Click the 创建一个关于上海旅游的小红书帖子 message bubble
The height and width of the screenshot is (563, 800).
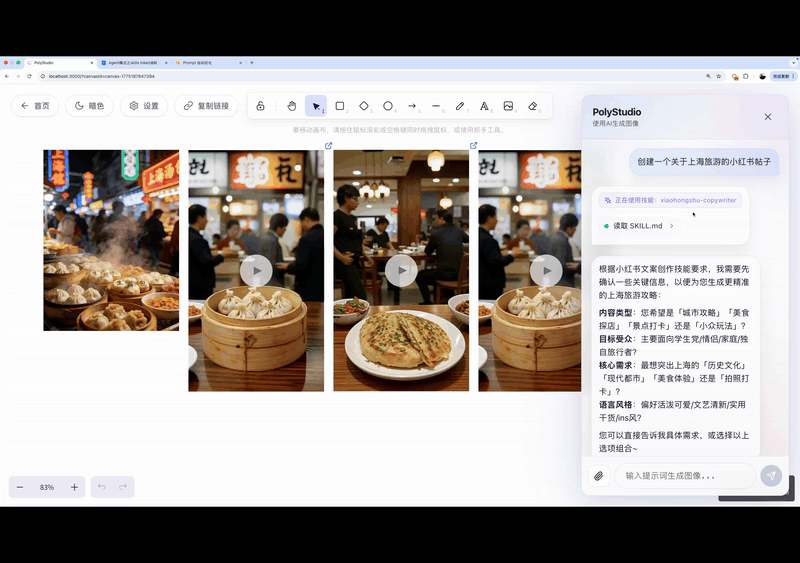pyautogui.click(x=704, y=161)
